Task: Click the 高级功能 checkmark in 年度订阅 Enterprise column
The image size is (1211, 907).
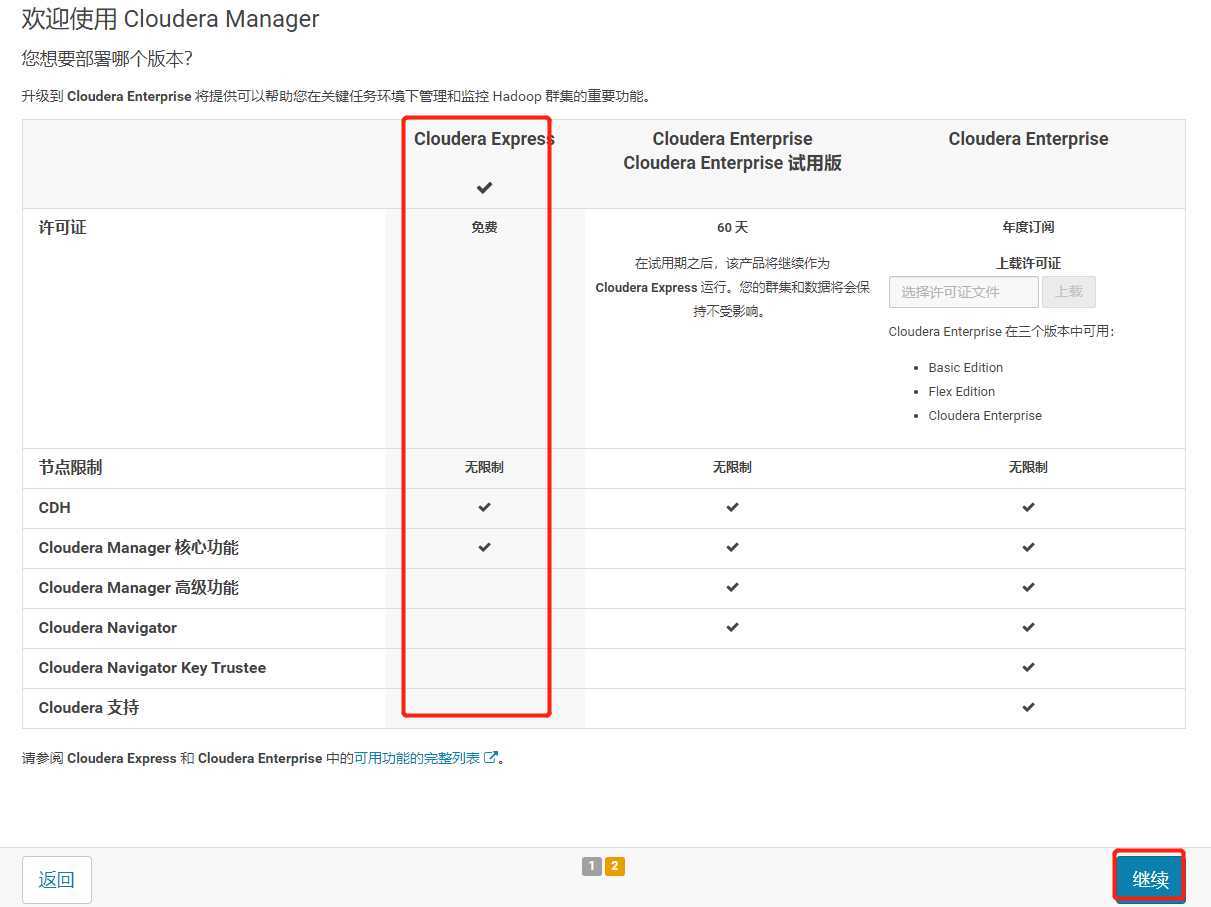Action: (x=1028, y=587)
